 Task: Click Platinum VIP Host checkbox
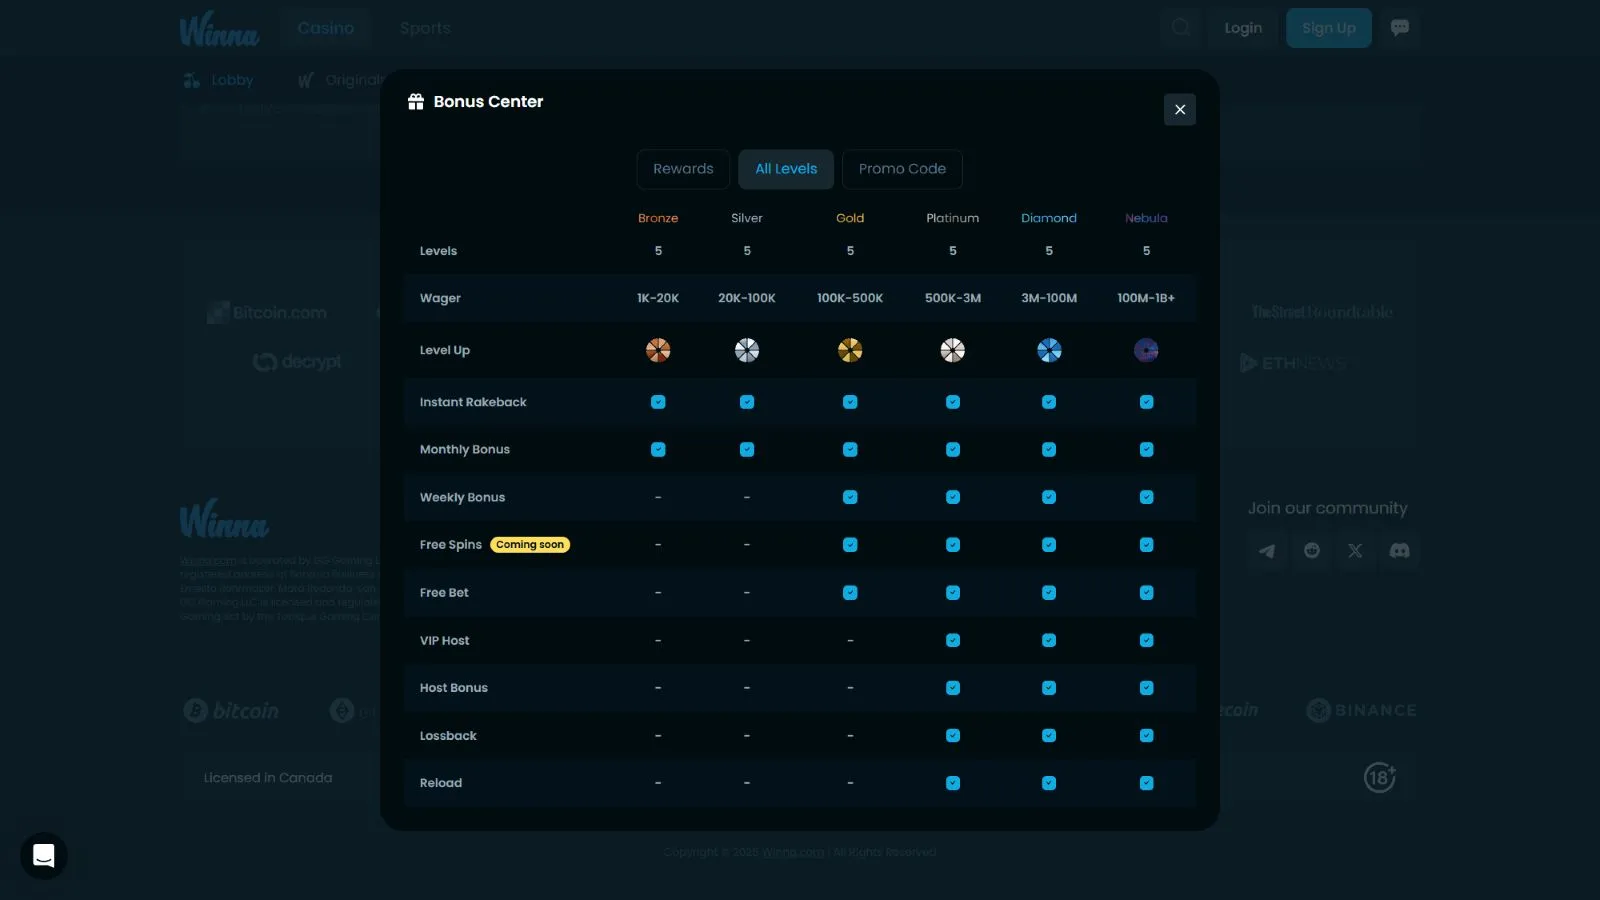pos(953,640)
